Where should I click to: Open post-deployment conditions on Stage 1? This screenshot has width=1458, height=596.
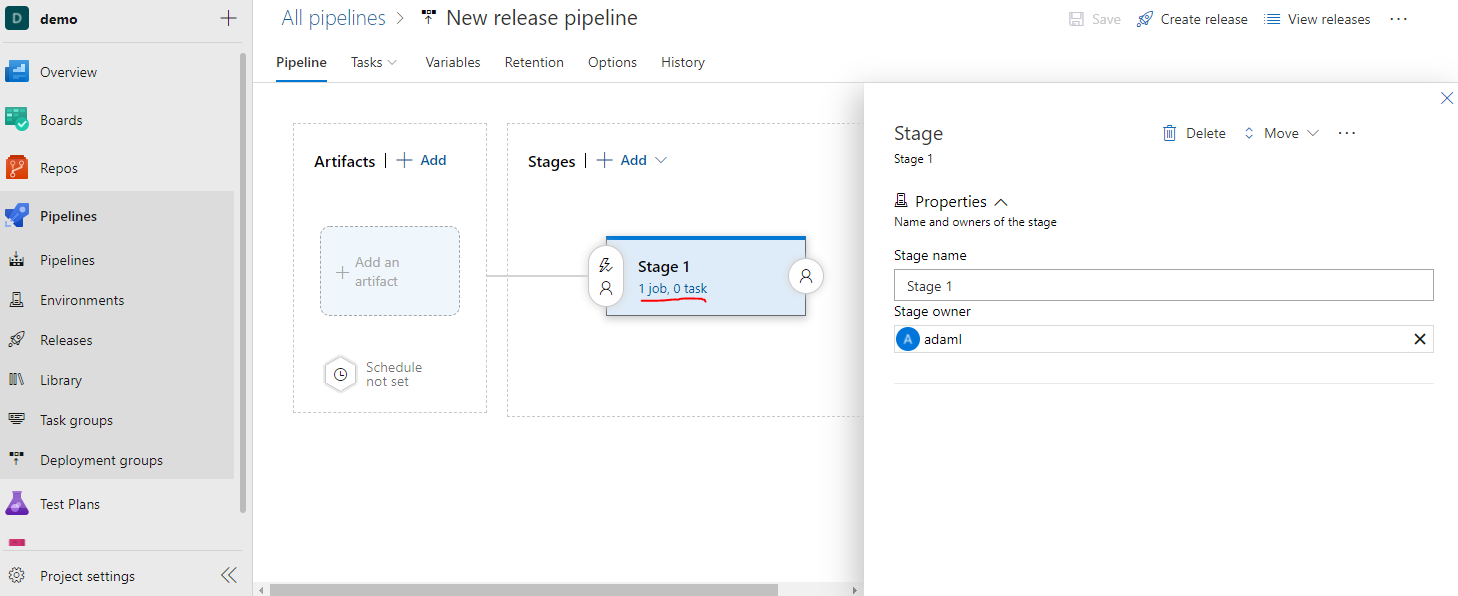[x=806, y=276]
